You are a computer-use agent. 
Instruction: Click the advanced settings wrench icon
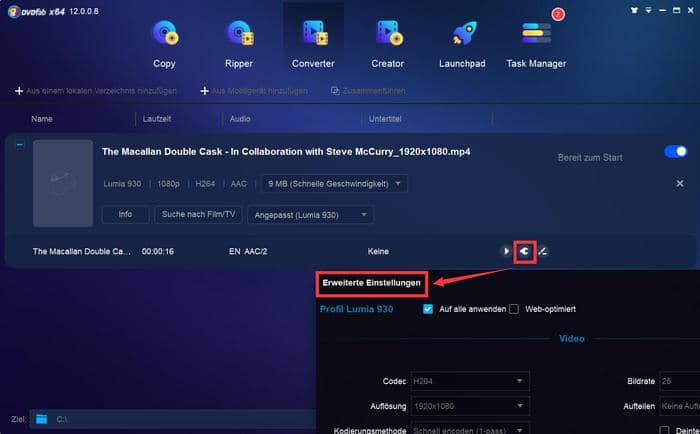tap(524, 251)
